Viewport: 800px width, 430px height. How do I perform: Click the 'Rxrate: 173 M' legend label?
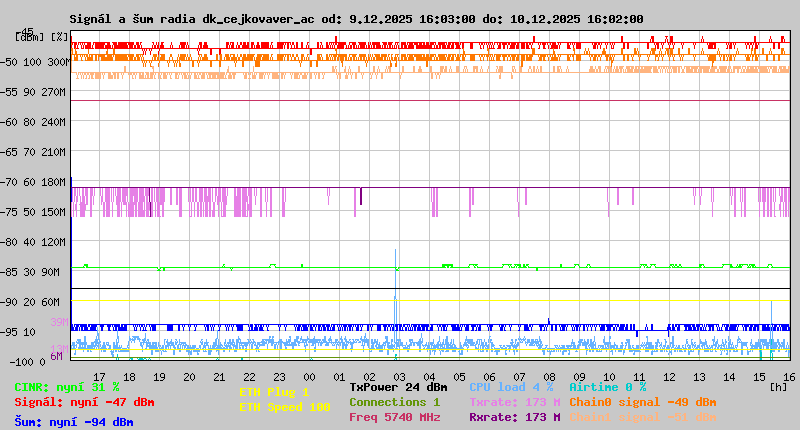click(515, 417)
